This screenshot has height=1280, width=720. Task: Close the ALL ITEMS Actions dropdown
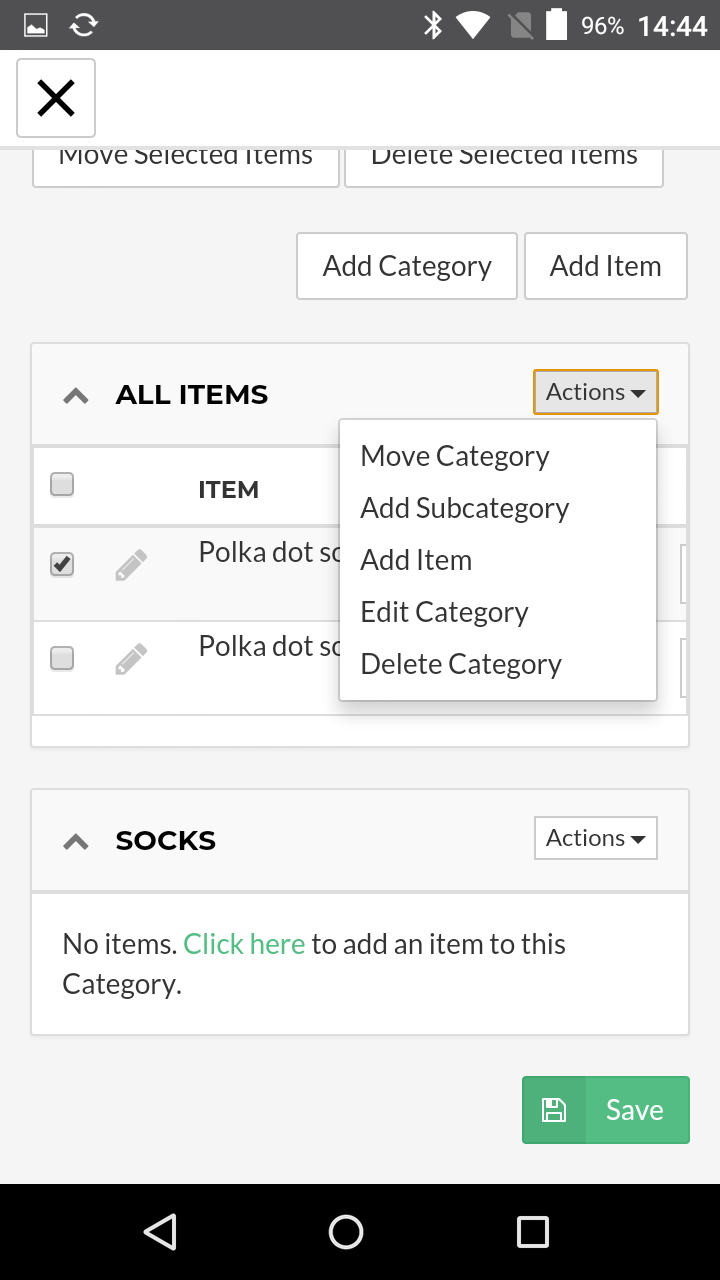[x=595, y=392]
